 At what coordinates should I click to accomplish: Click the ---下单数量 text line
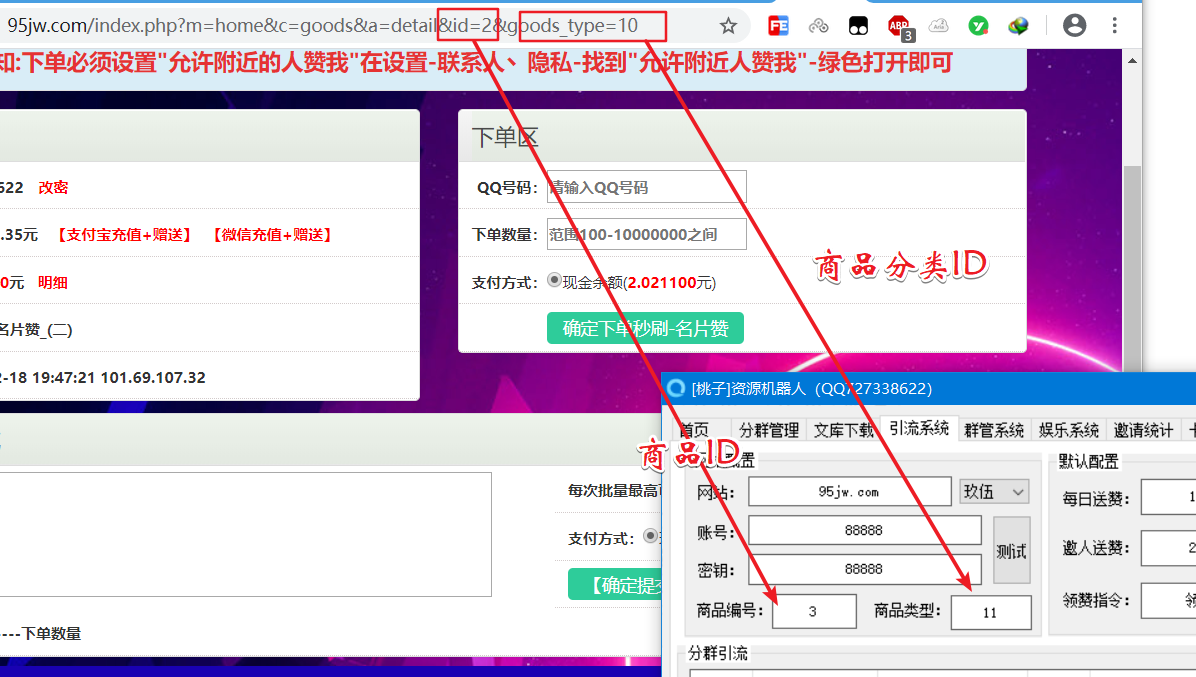pos(41,634)
